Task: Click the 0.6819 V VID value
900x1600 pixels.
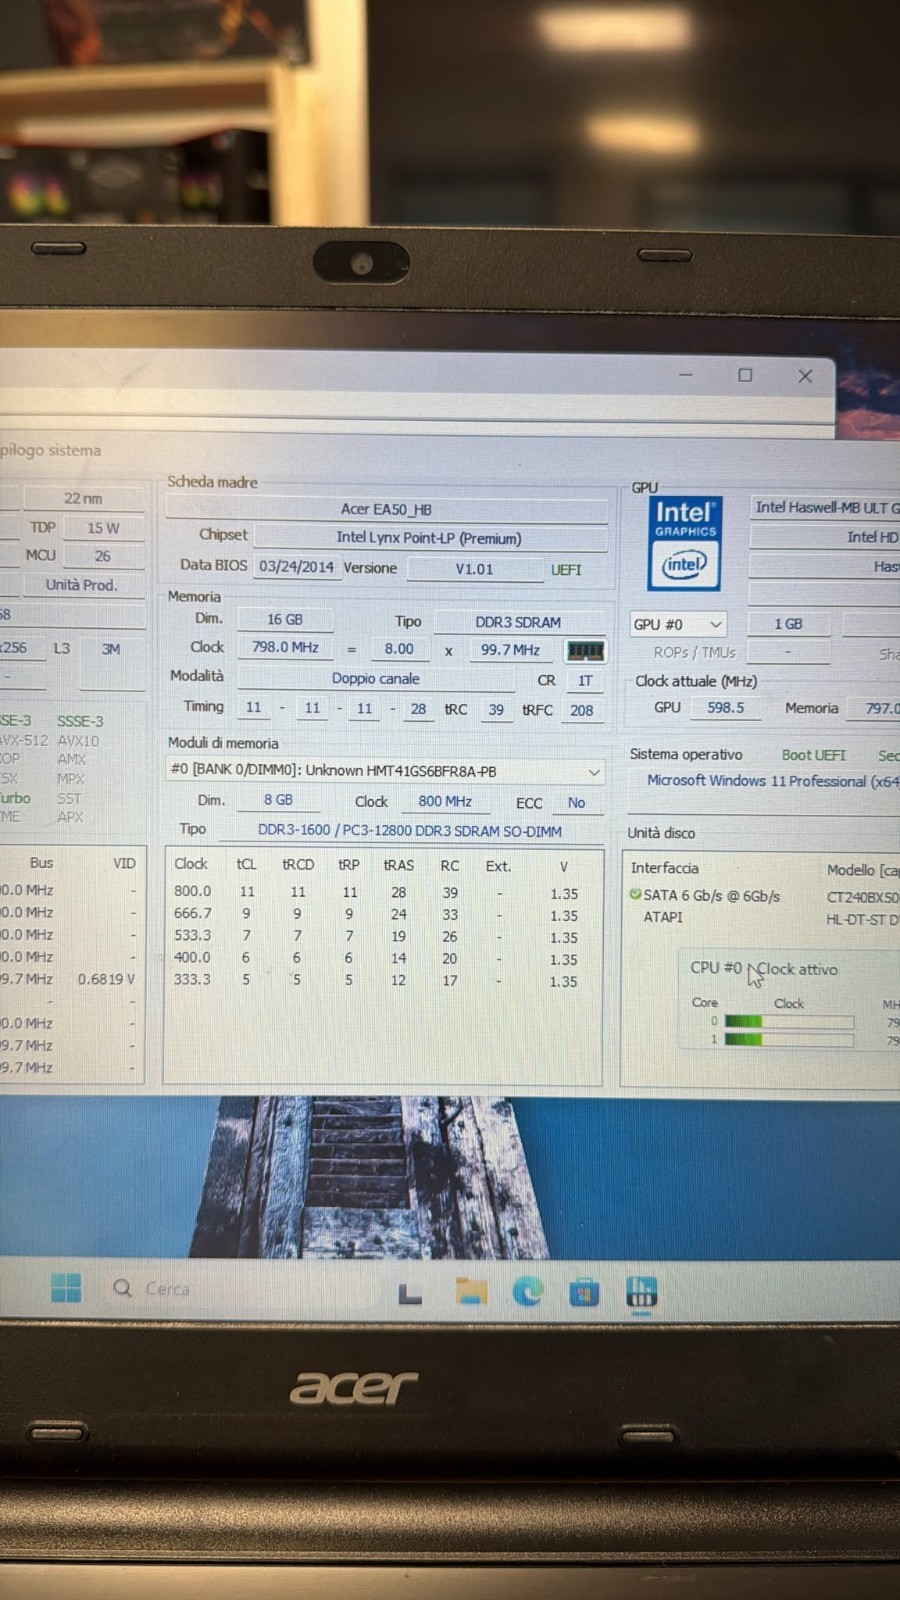Action: click(x=106, y=979)
